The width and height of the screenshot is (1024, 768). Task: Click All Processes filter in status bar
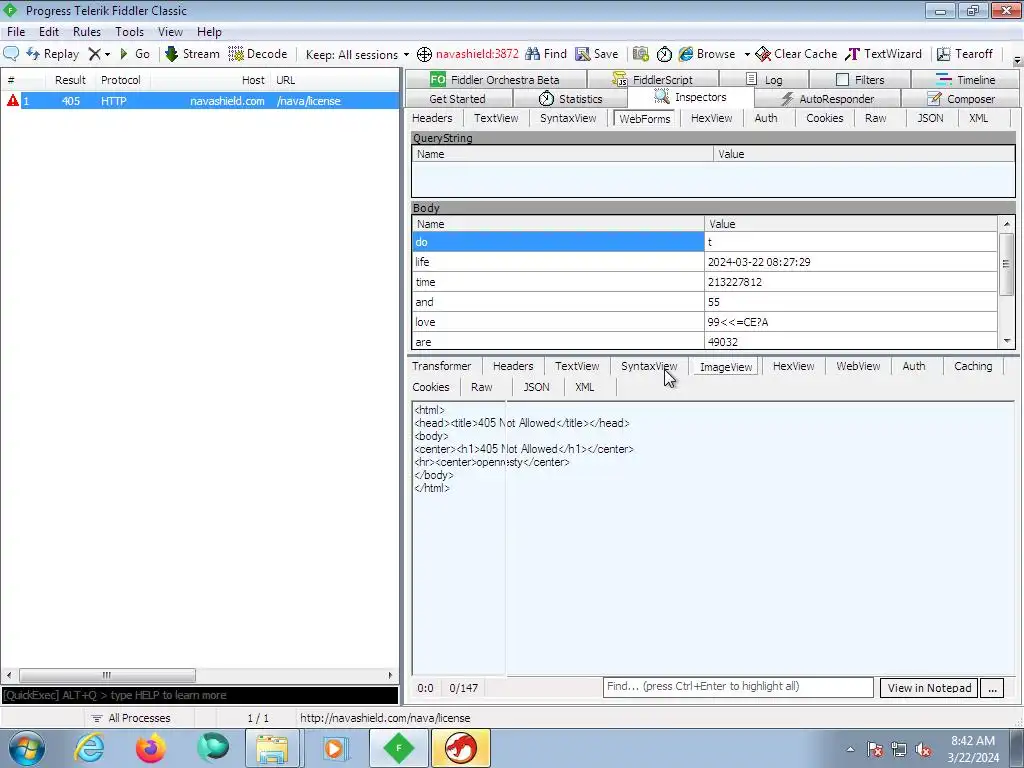point(131,718)
